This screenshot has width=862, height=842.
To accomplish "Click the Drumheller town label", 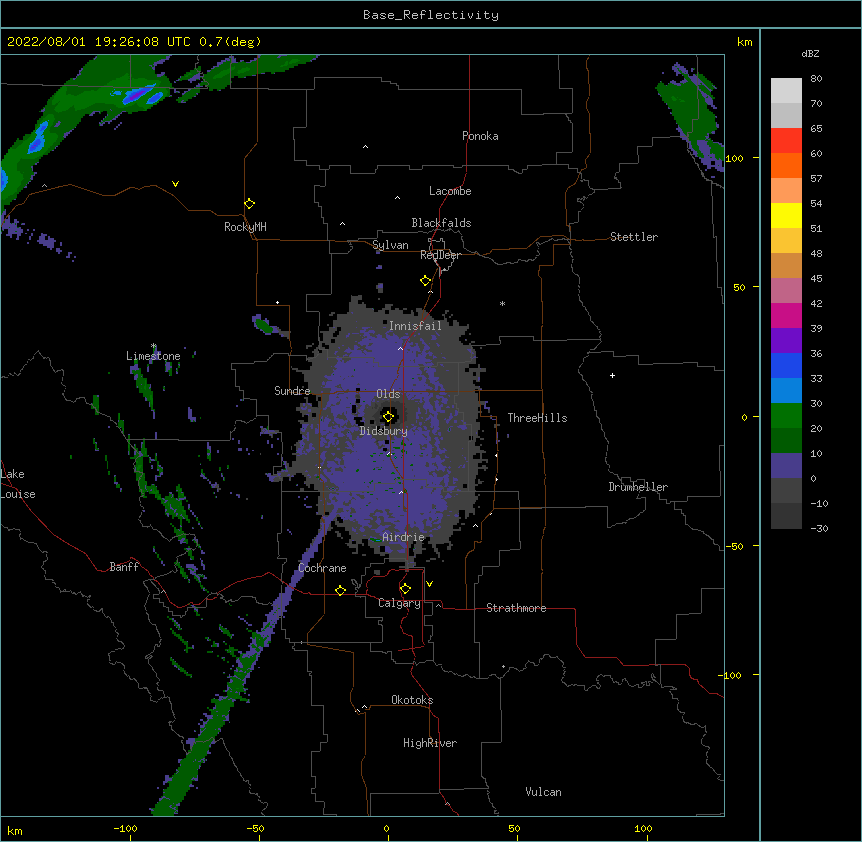I will pos(638,487).
